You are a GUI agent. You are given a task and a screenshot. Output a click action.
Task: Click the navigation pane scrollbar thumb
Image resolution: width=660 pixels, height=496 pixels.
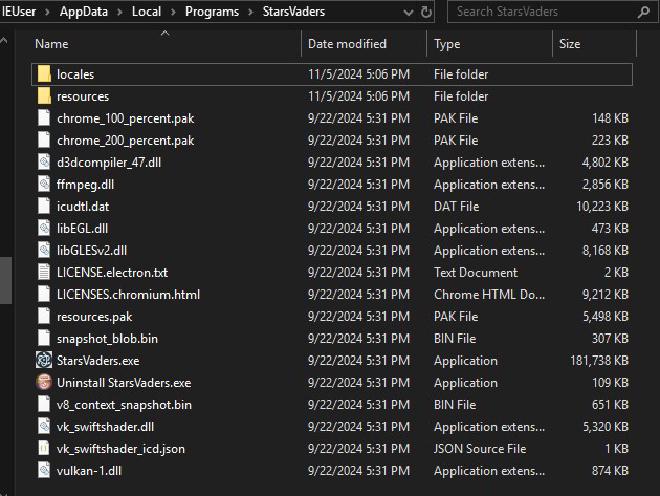[x=6, y=280]
